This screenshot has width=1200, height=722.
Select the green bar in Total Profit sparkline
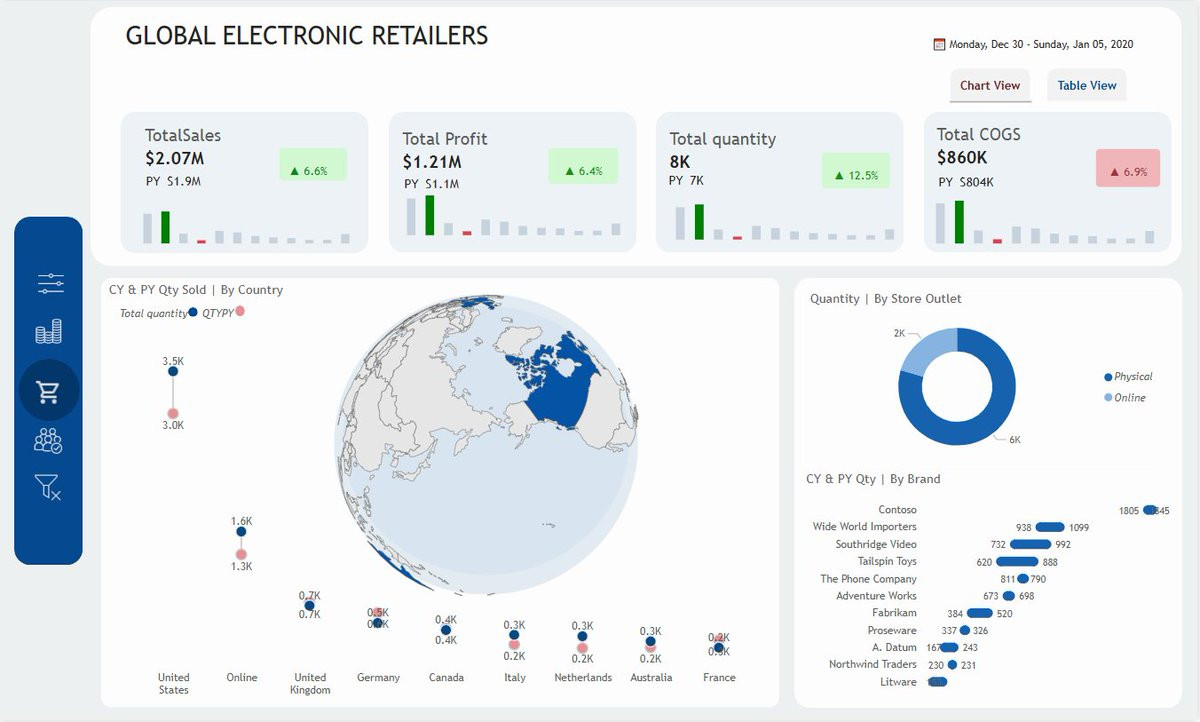click(430, 215)
